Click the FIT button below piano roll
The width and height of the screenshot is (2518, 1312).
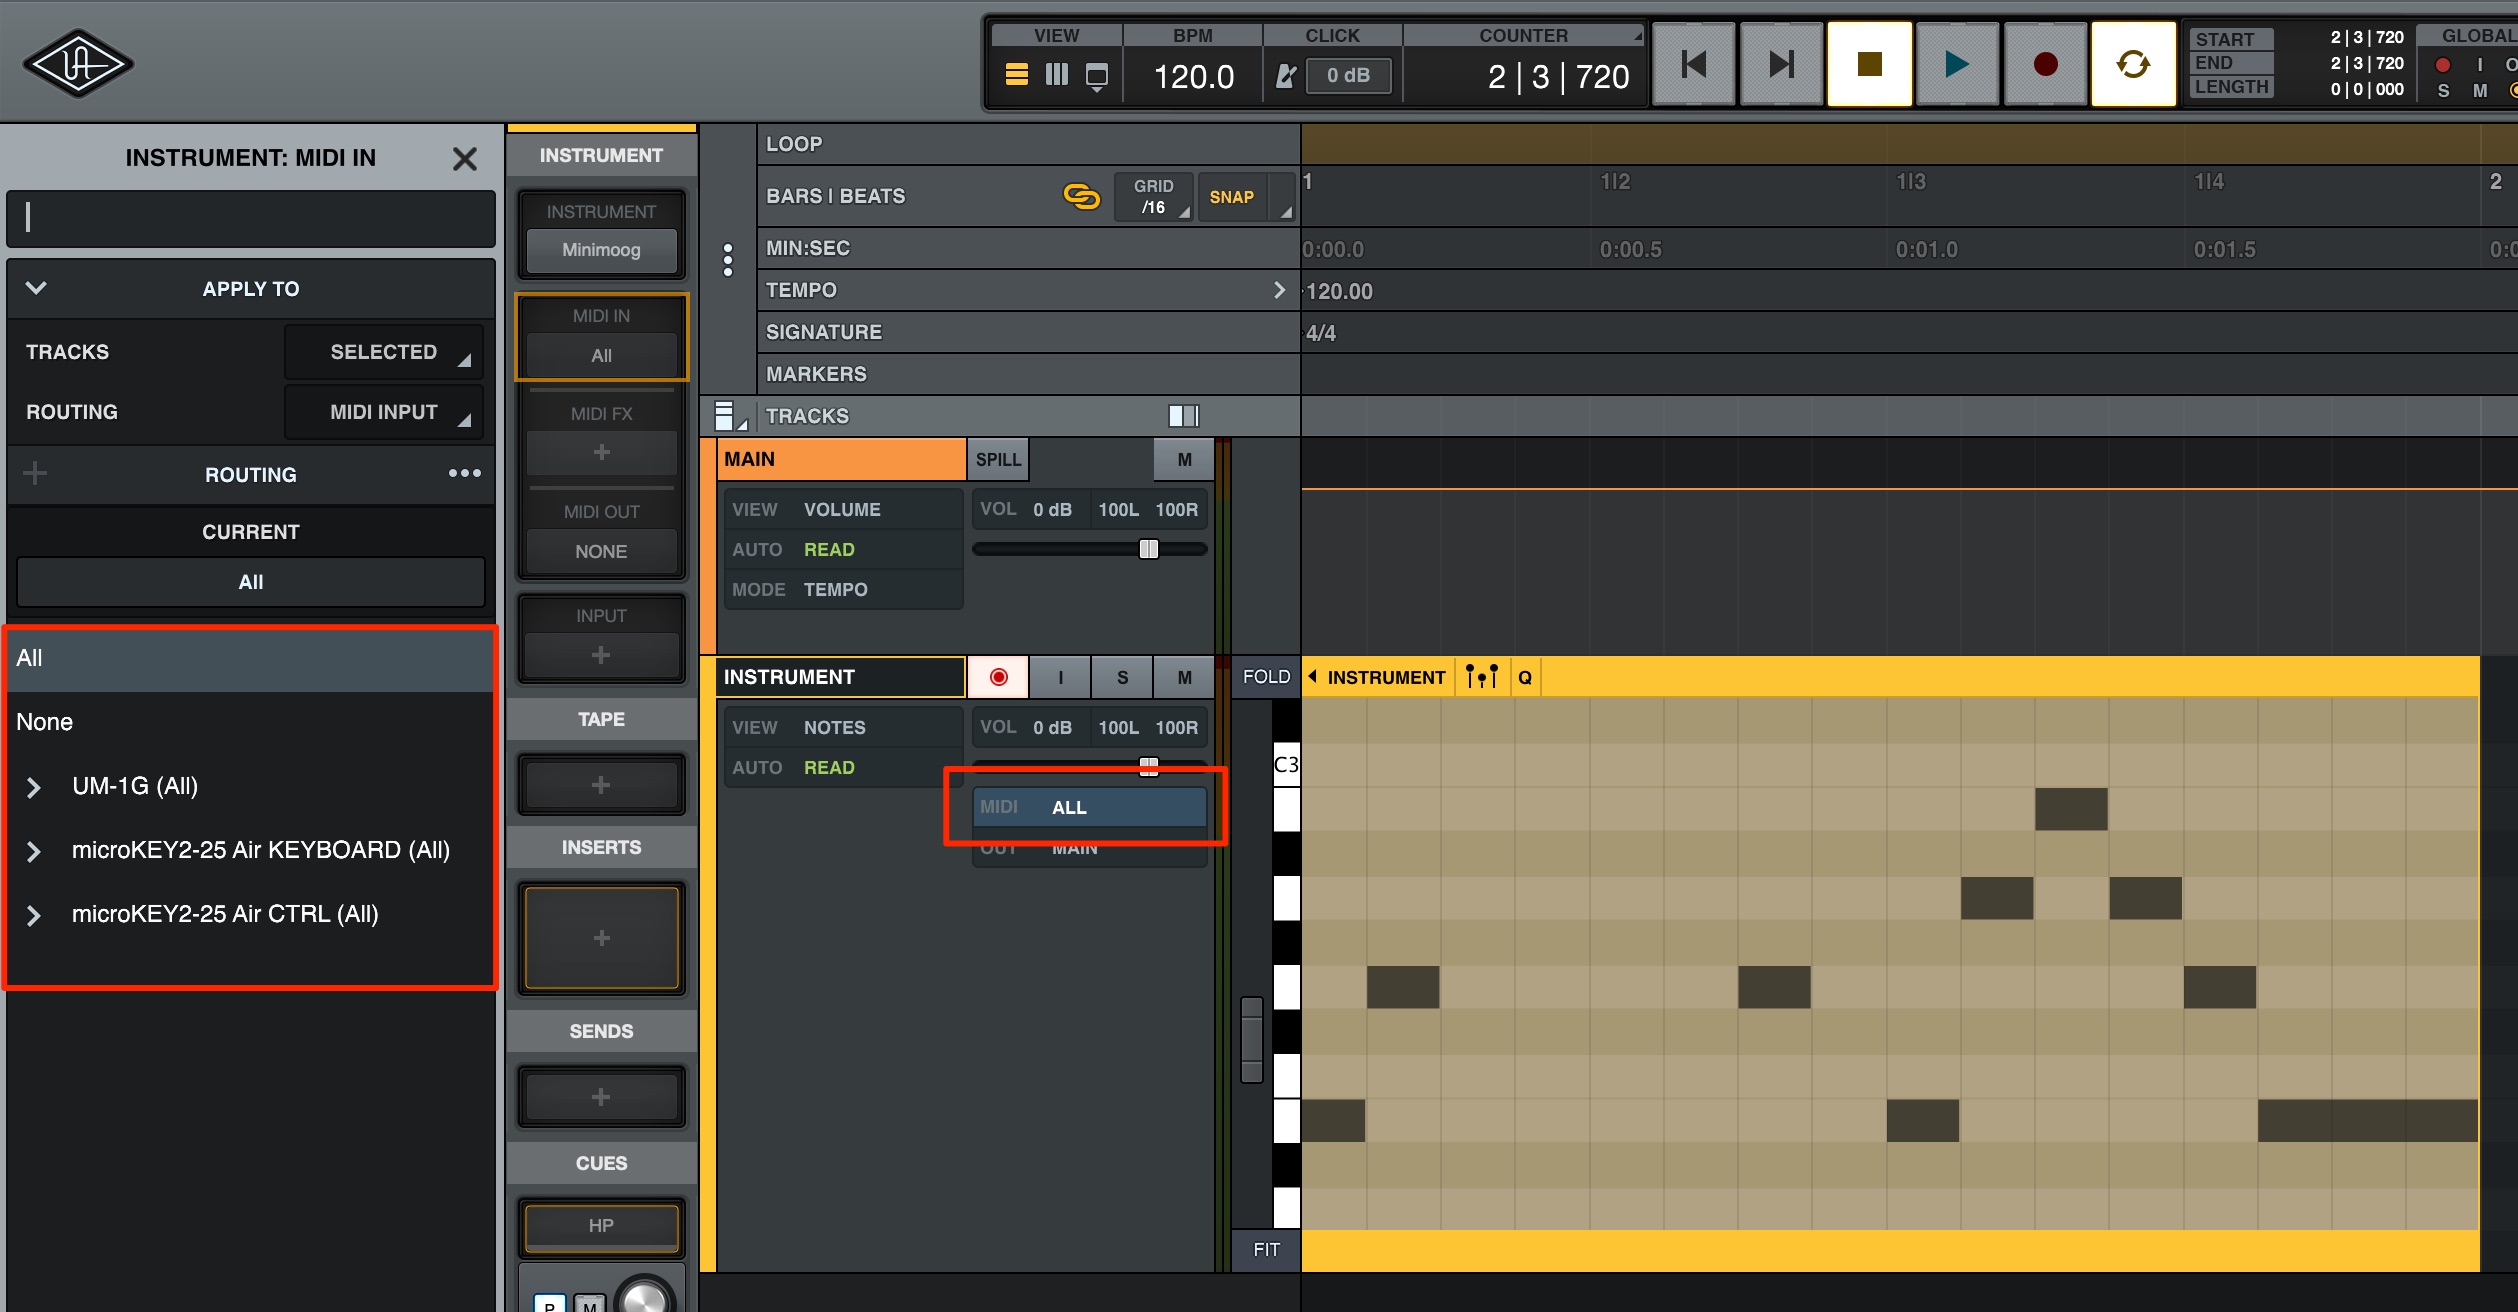pyautogui.click(x=1266, y=1250)
